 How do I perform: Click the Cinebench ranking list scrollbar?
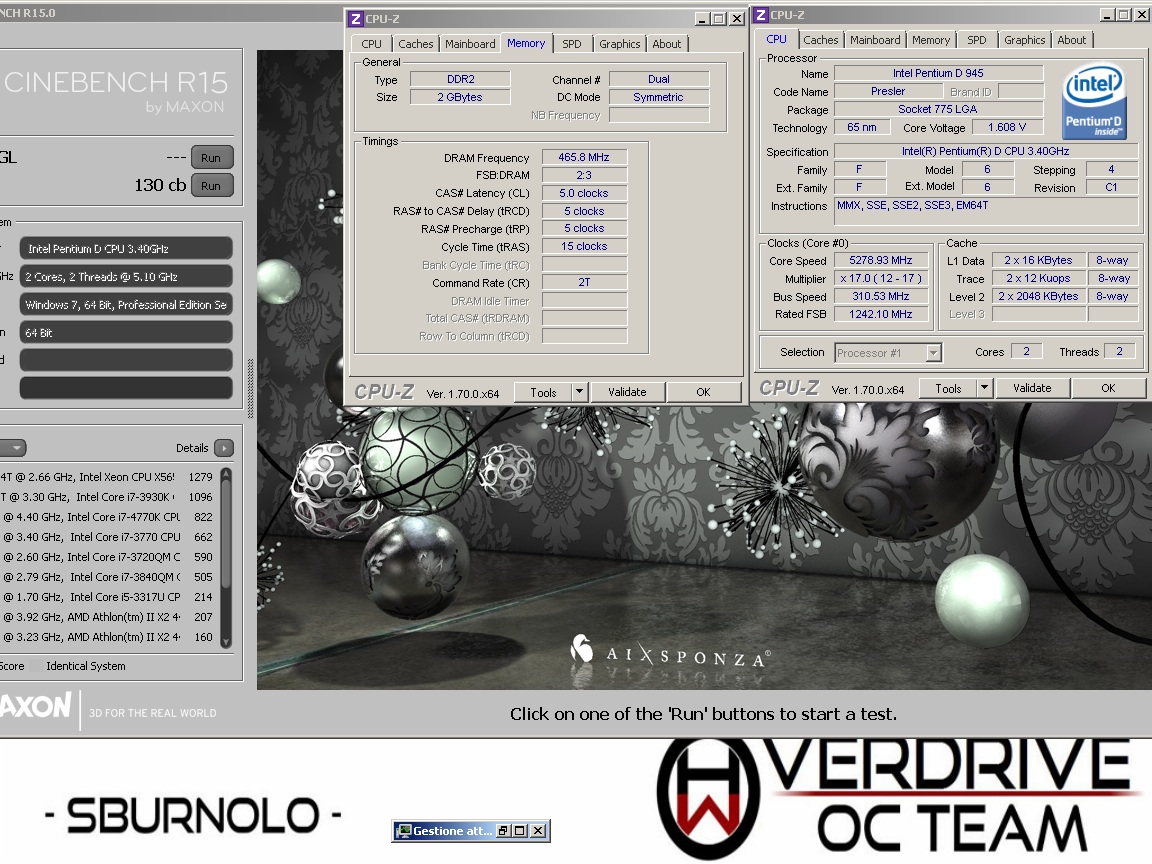pyautogui.click(x=226, y=558)
